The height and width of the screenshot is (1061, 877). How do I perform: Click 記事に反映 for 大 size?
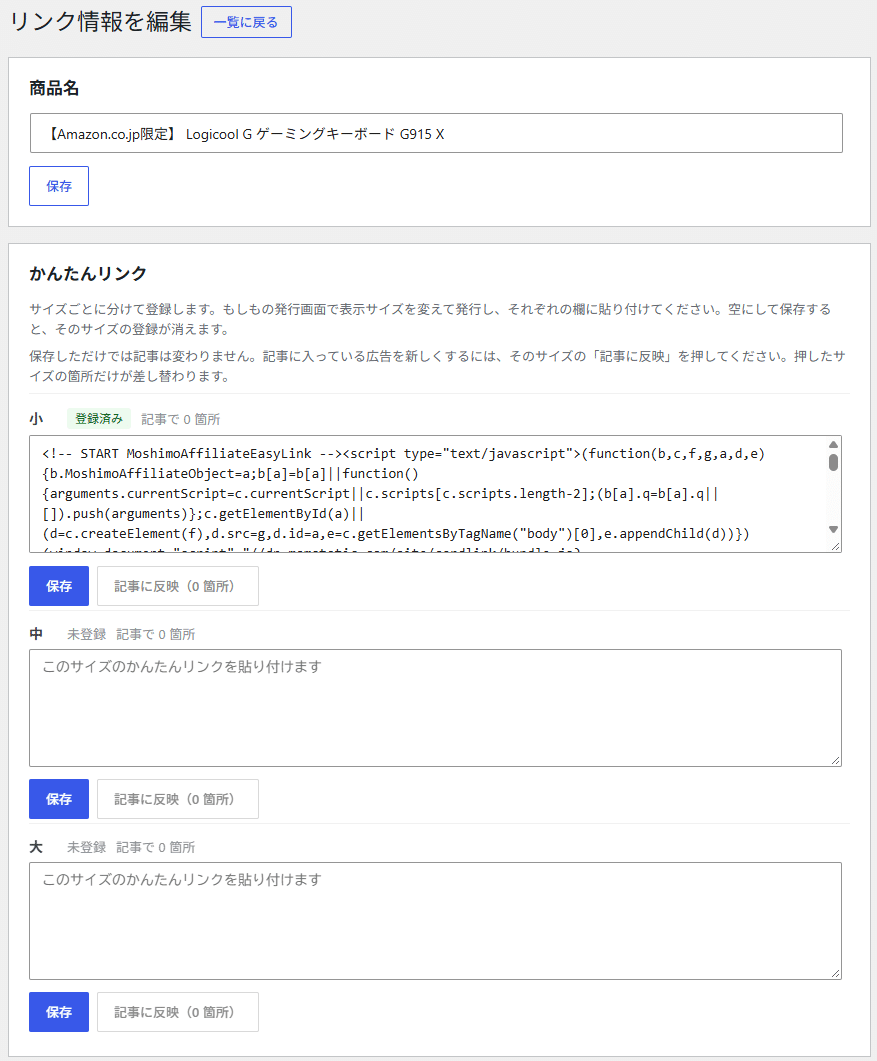(178, 1012)
